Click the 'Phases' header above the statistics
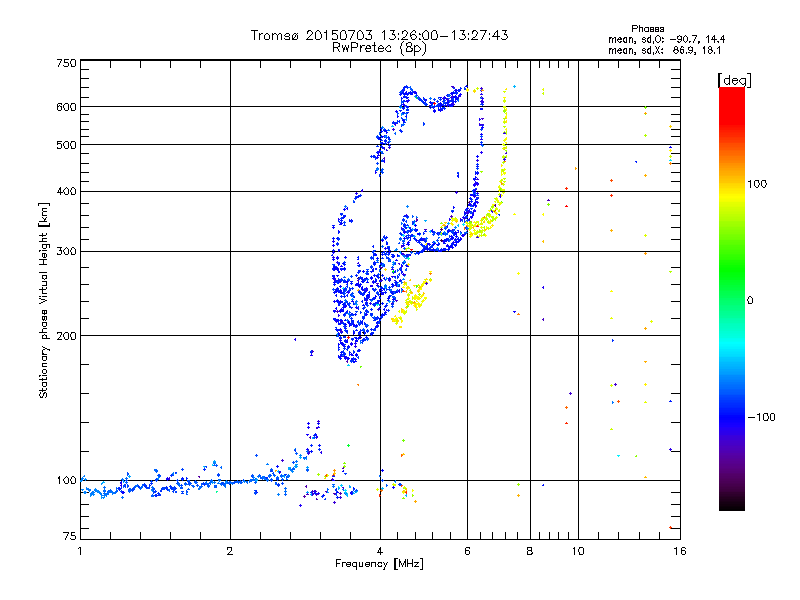 [647, 29]
